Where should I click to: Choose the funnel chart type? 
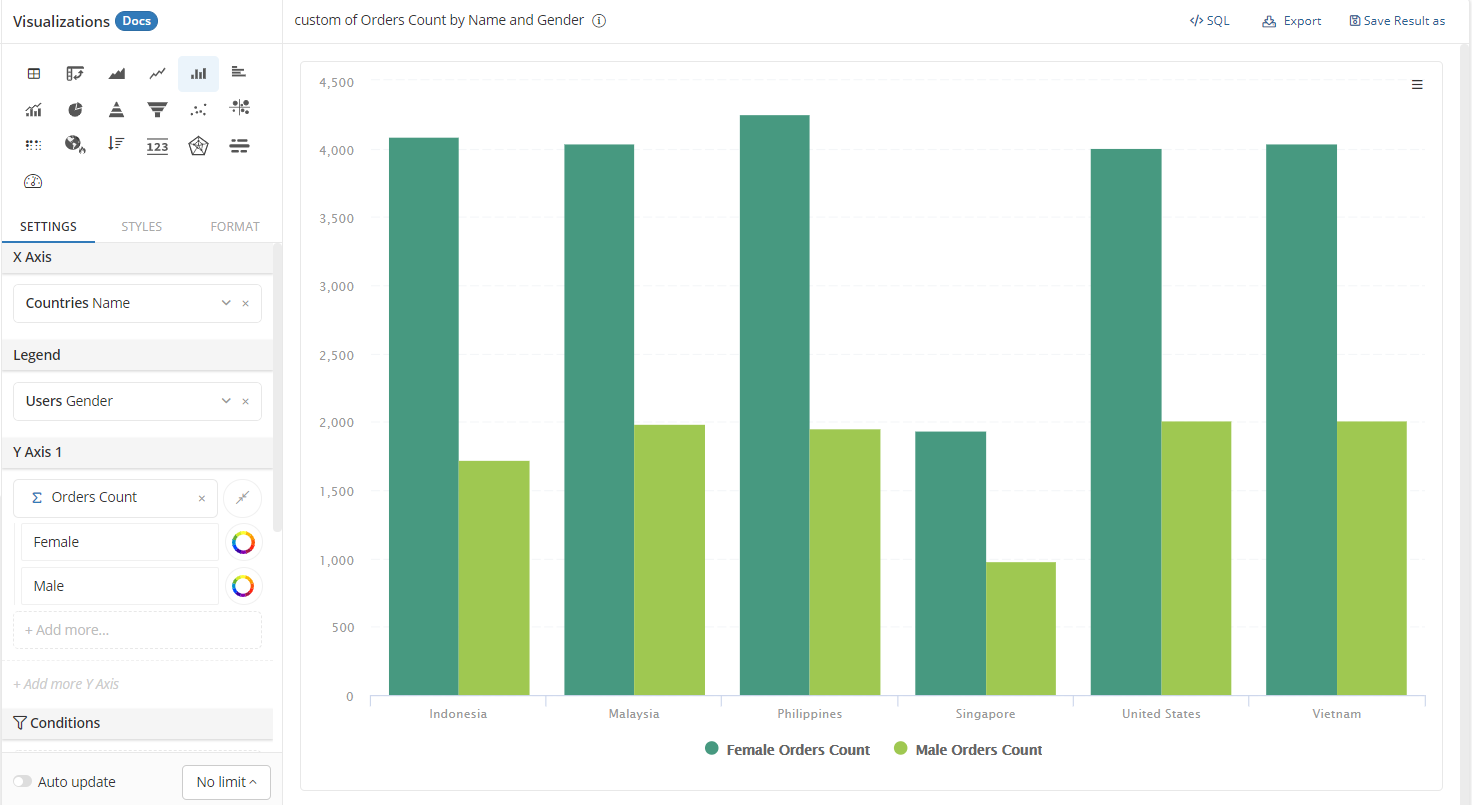click(157, 109)
